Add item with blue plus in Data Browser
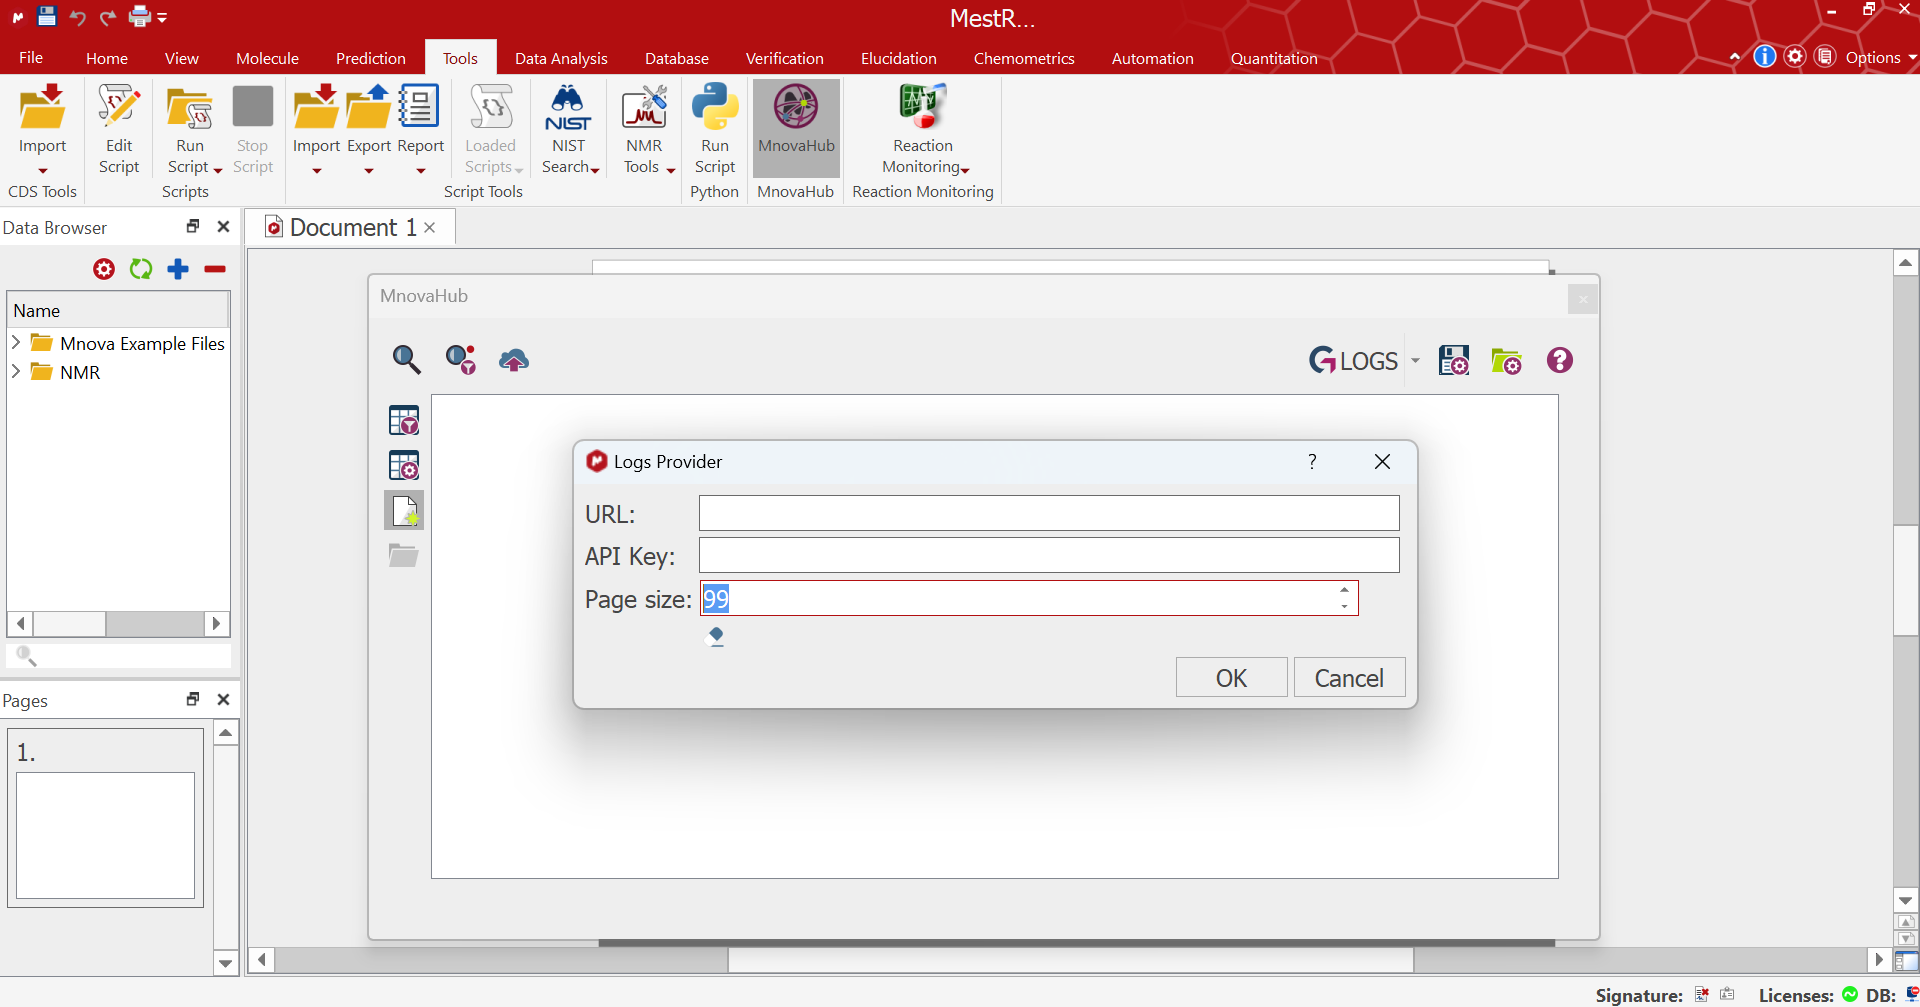Screen dimensions: 1920x1007 (x=178, y=269)
